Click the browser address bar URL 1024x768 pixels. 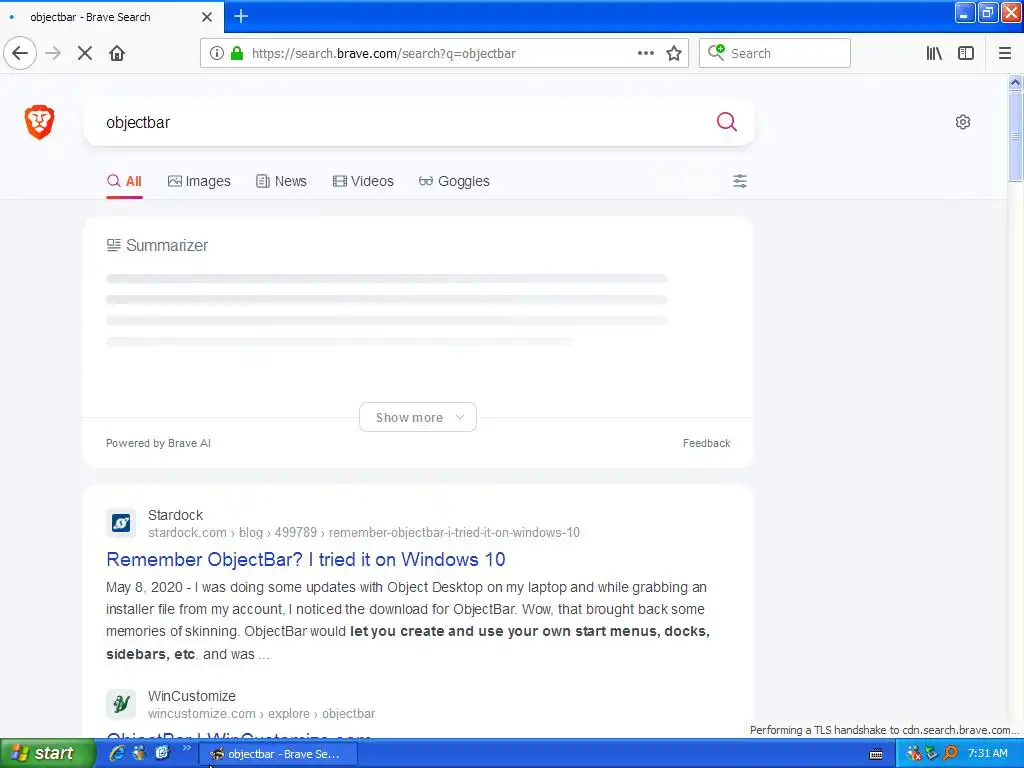(383, 54)
